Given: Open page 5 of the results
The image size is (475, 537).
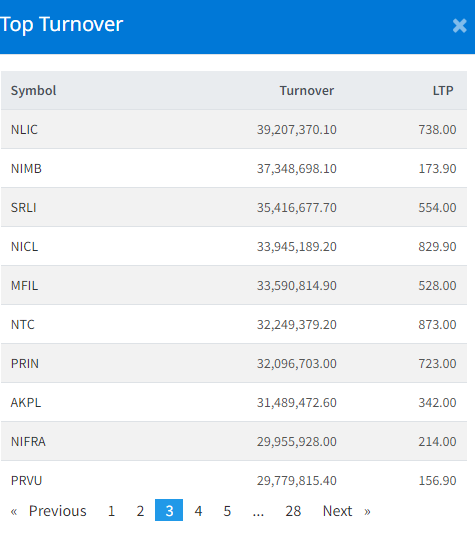Looking at the screenshot, I should point(227,511).
